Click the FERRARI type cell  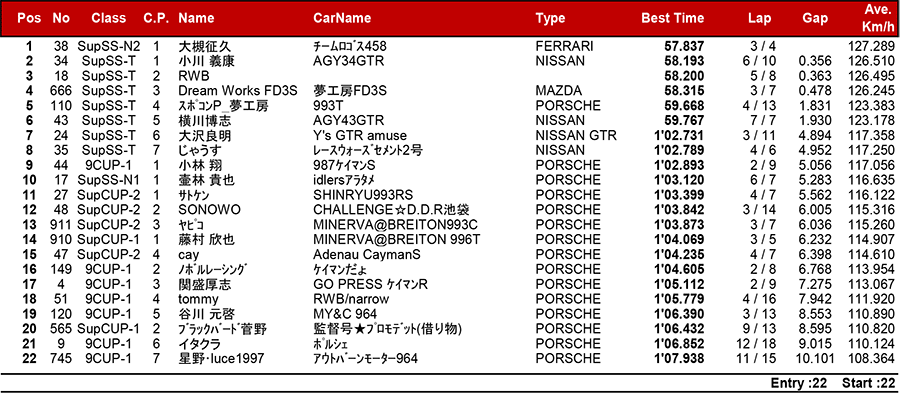click(x=564, y=46)
